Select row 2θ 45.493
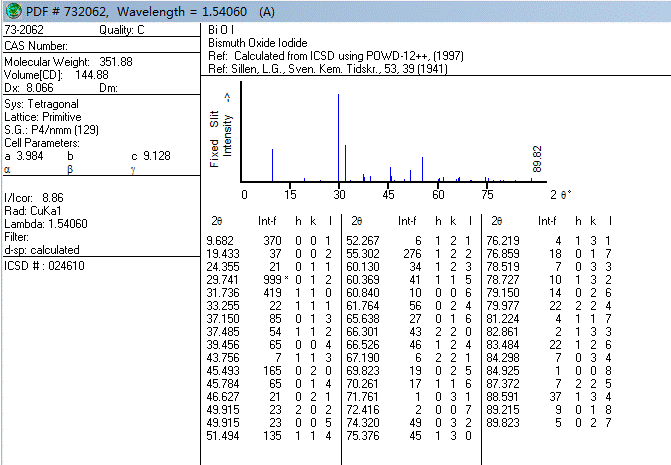Screen dimensions: 671x465 click(269, 371)
